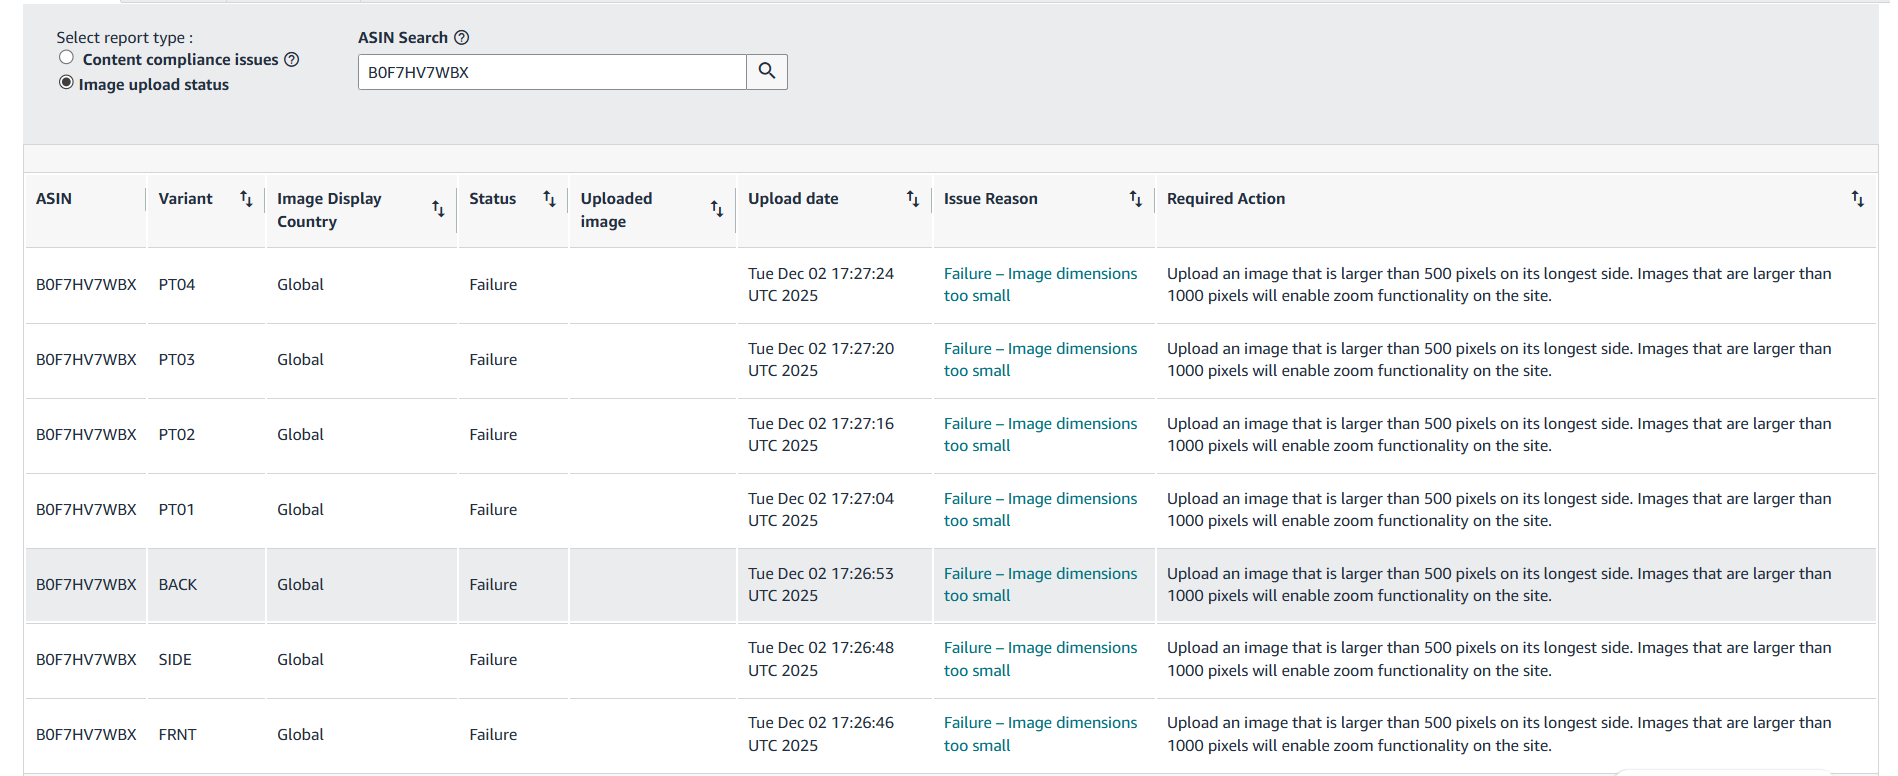Open the issue reason link for BACK variant
The height and width of the screenshot is (776, 1898).
pos(1040,585)
